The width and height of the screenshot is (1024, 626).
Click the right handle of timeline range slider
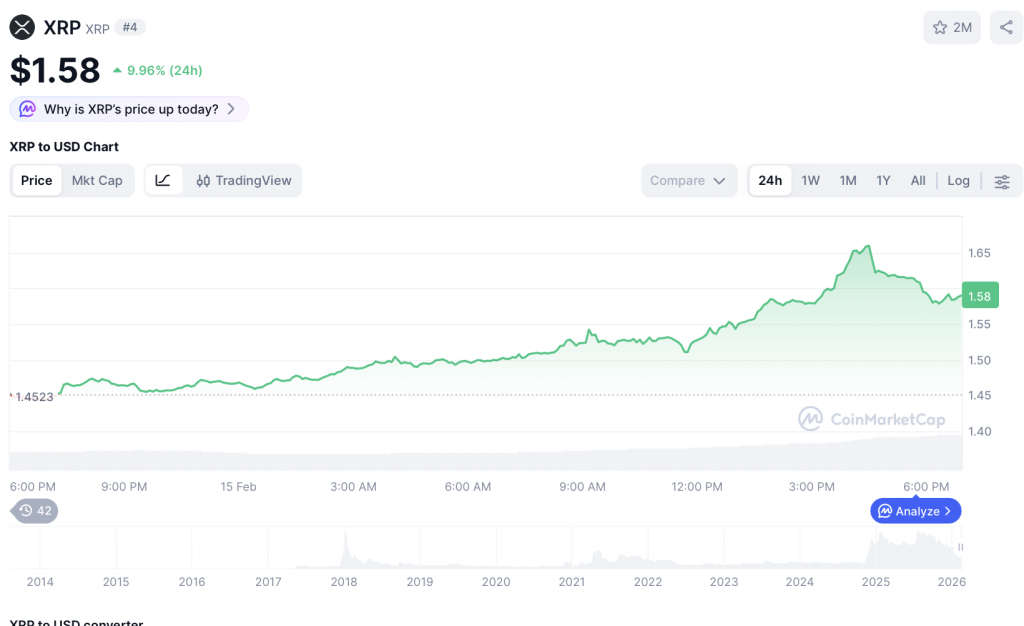[x=961, y=547]
